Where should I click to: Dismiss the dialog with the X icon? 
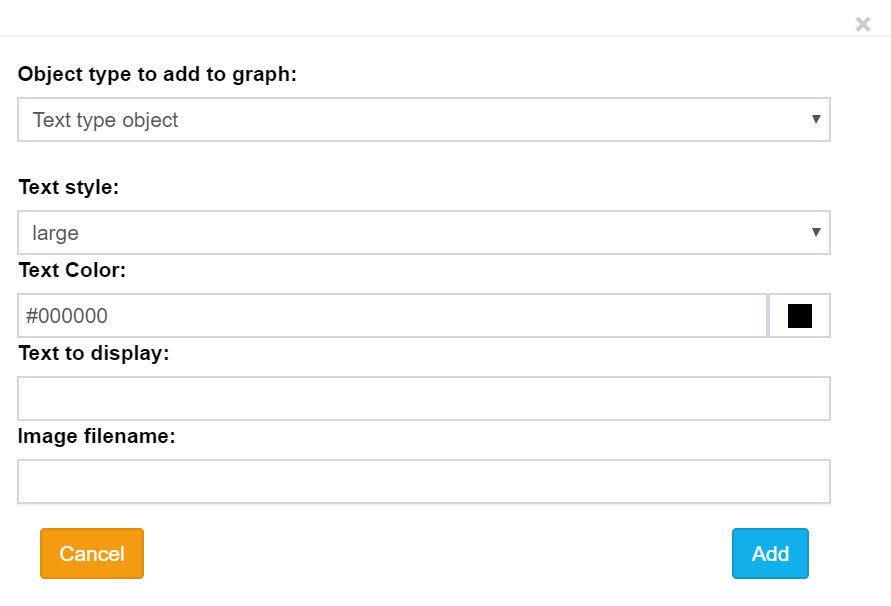(x=863, y=24)
